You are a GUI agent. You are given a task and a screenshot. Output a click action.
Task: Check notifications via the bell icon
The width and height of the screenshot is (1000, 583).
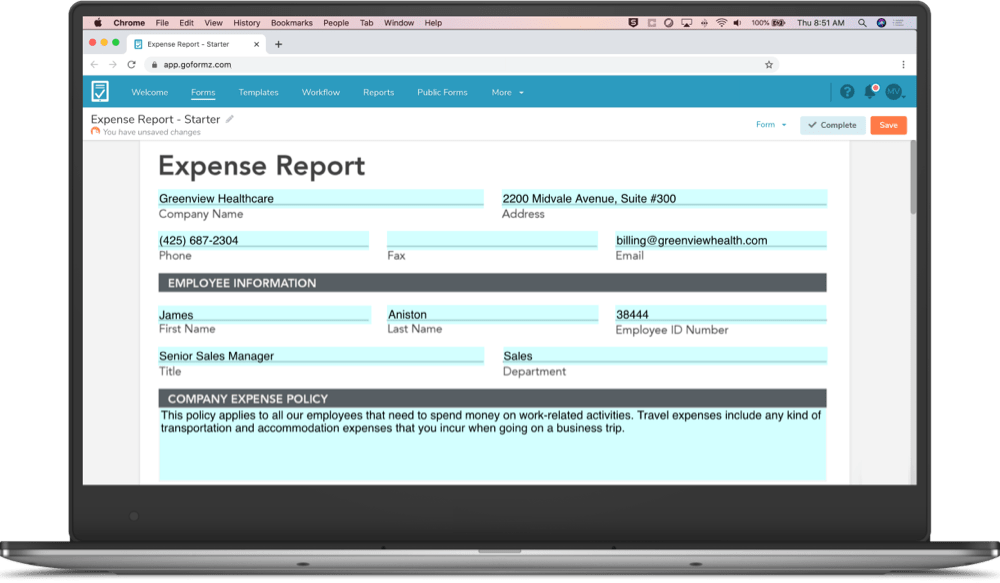click(x=868, y=91)
